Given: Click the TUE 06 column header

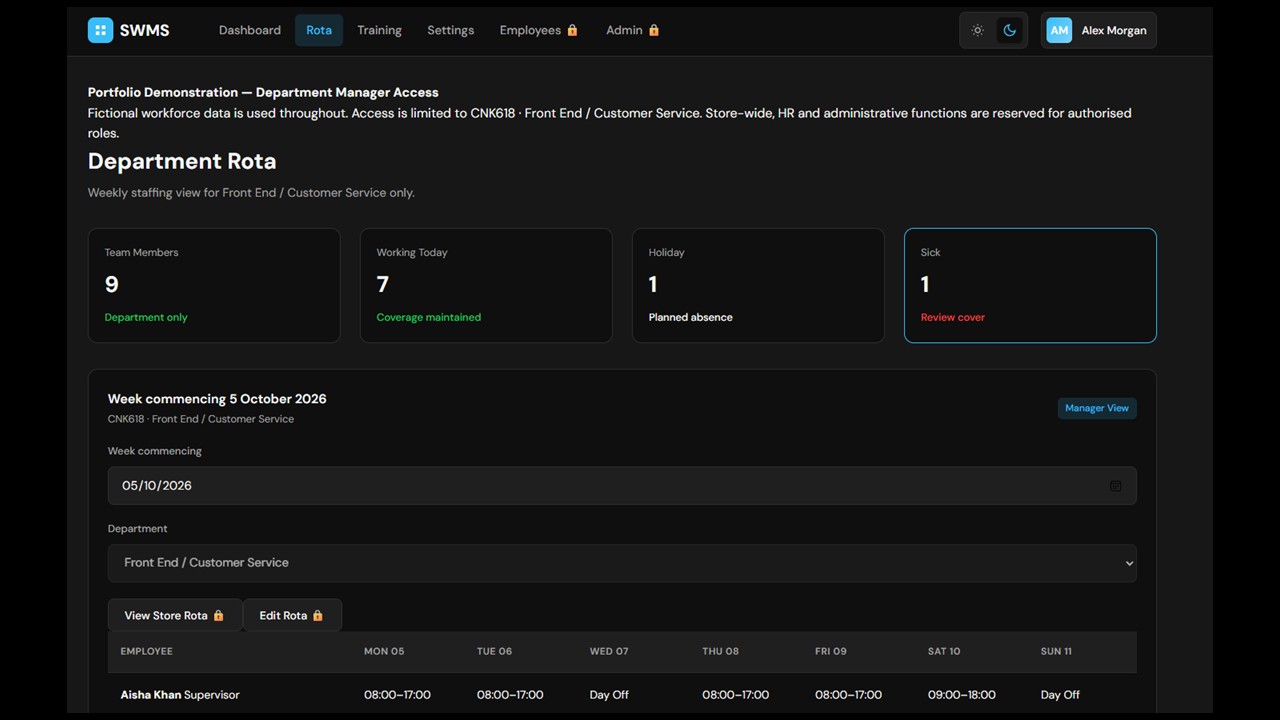Looking at the screenshot, I should coord(494,651).
